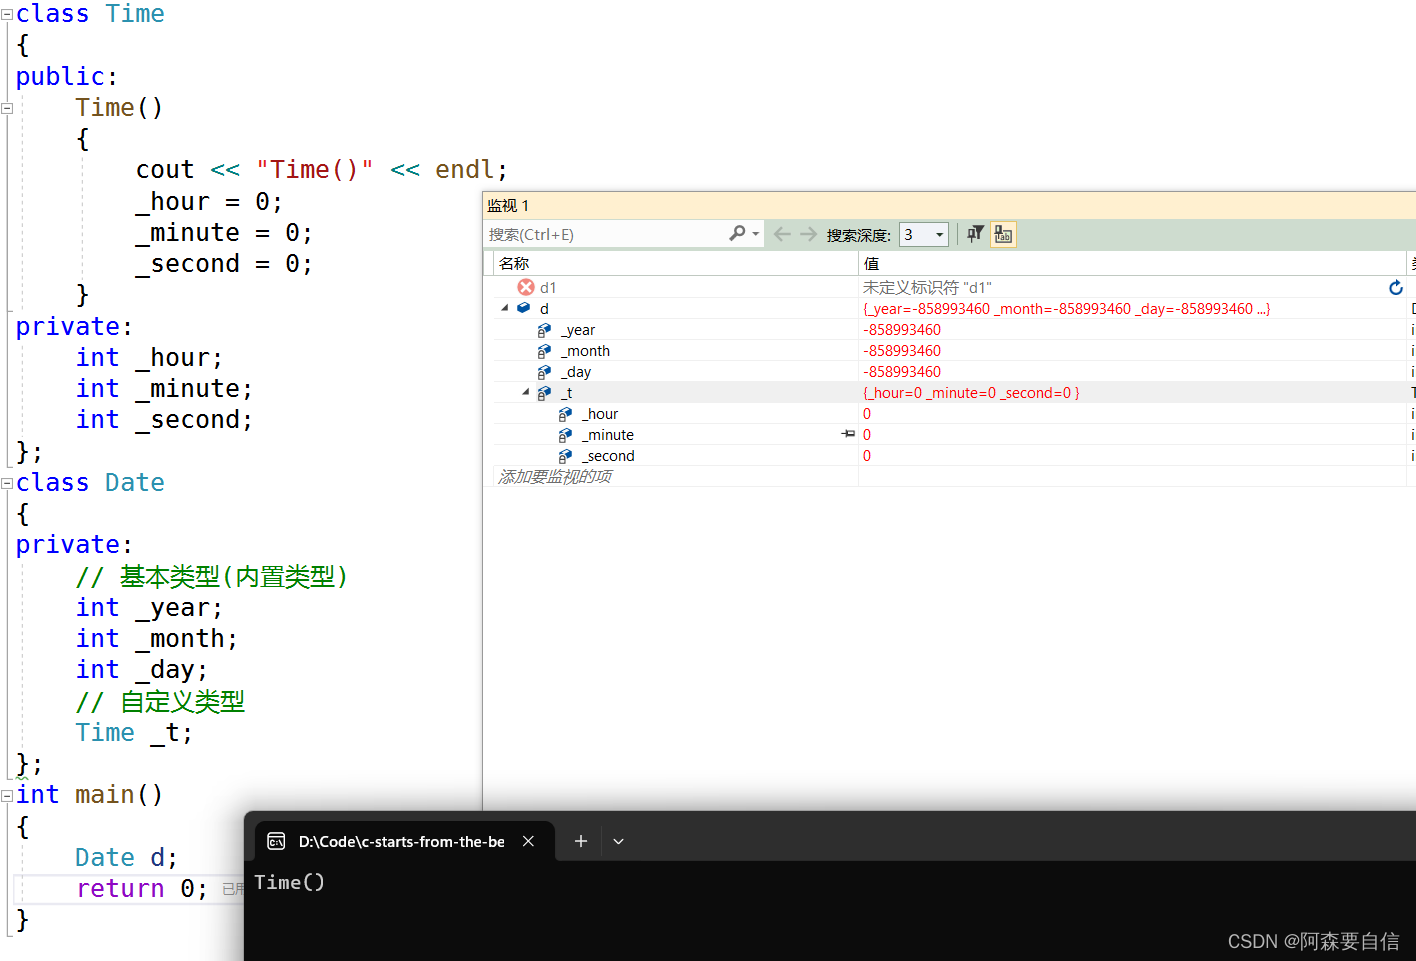The height and width of the screenshot is (961, 1416).
Task: Pin the _minute watch value
Action: pos(848,434)
